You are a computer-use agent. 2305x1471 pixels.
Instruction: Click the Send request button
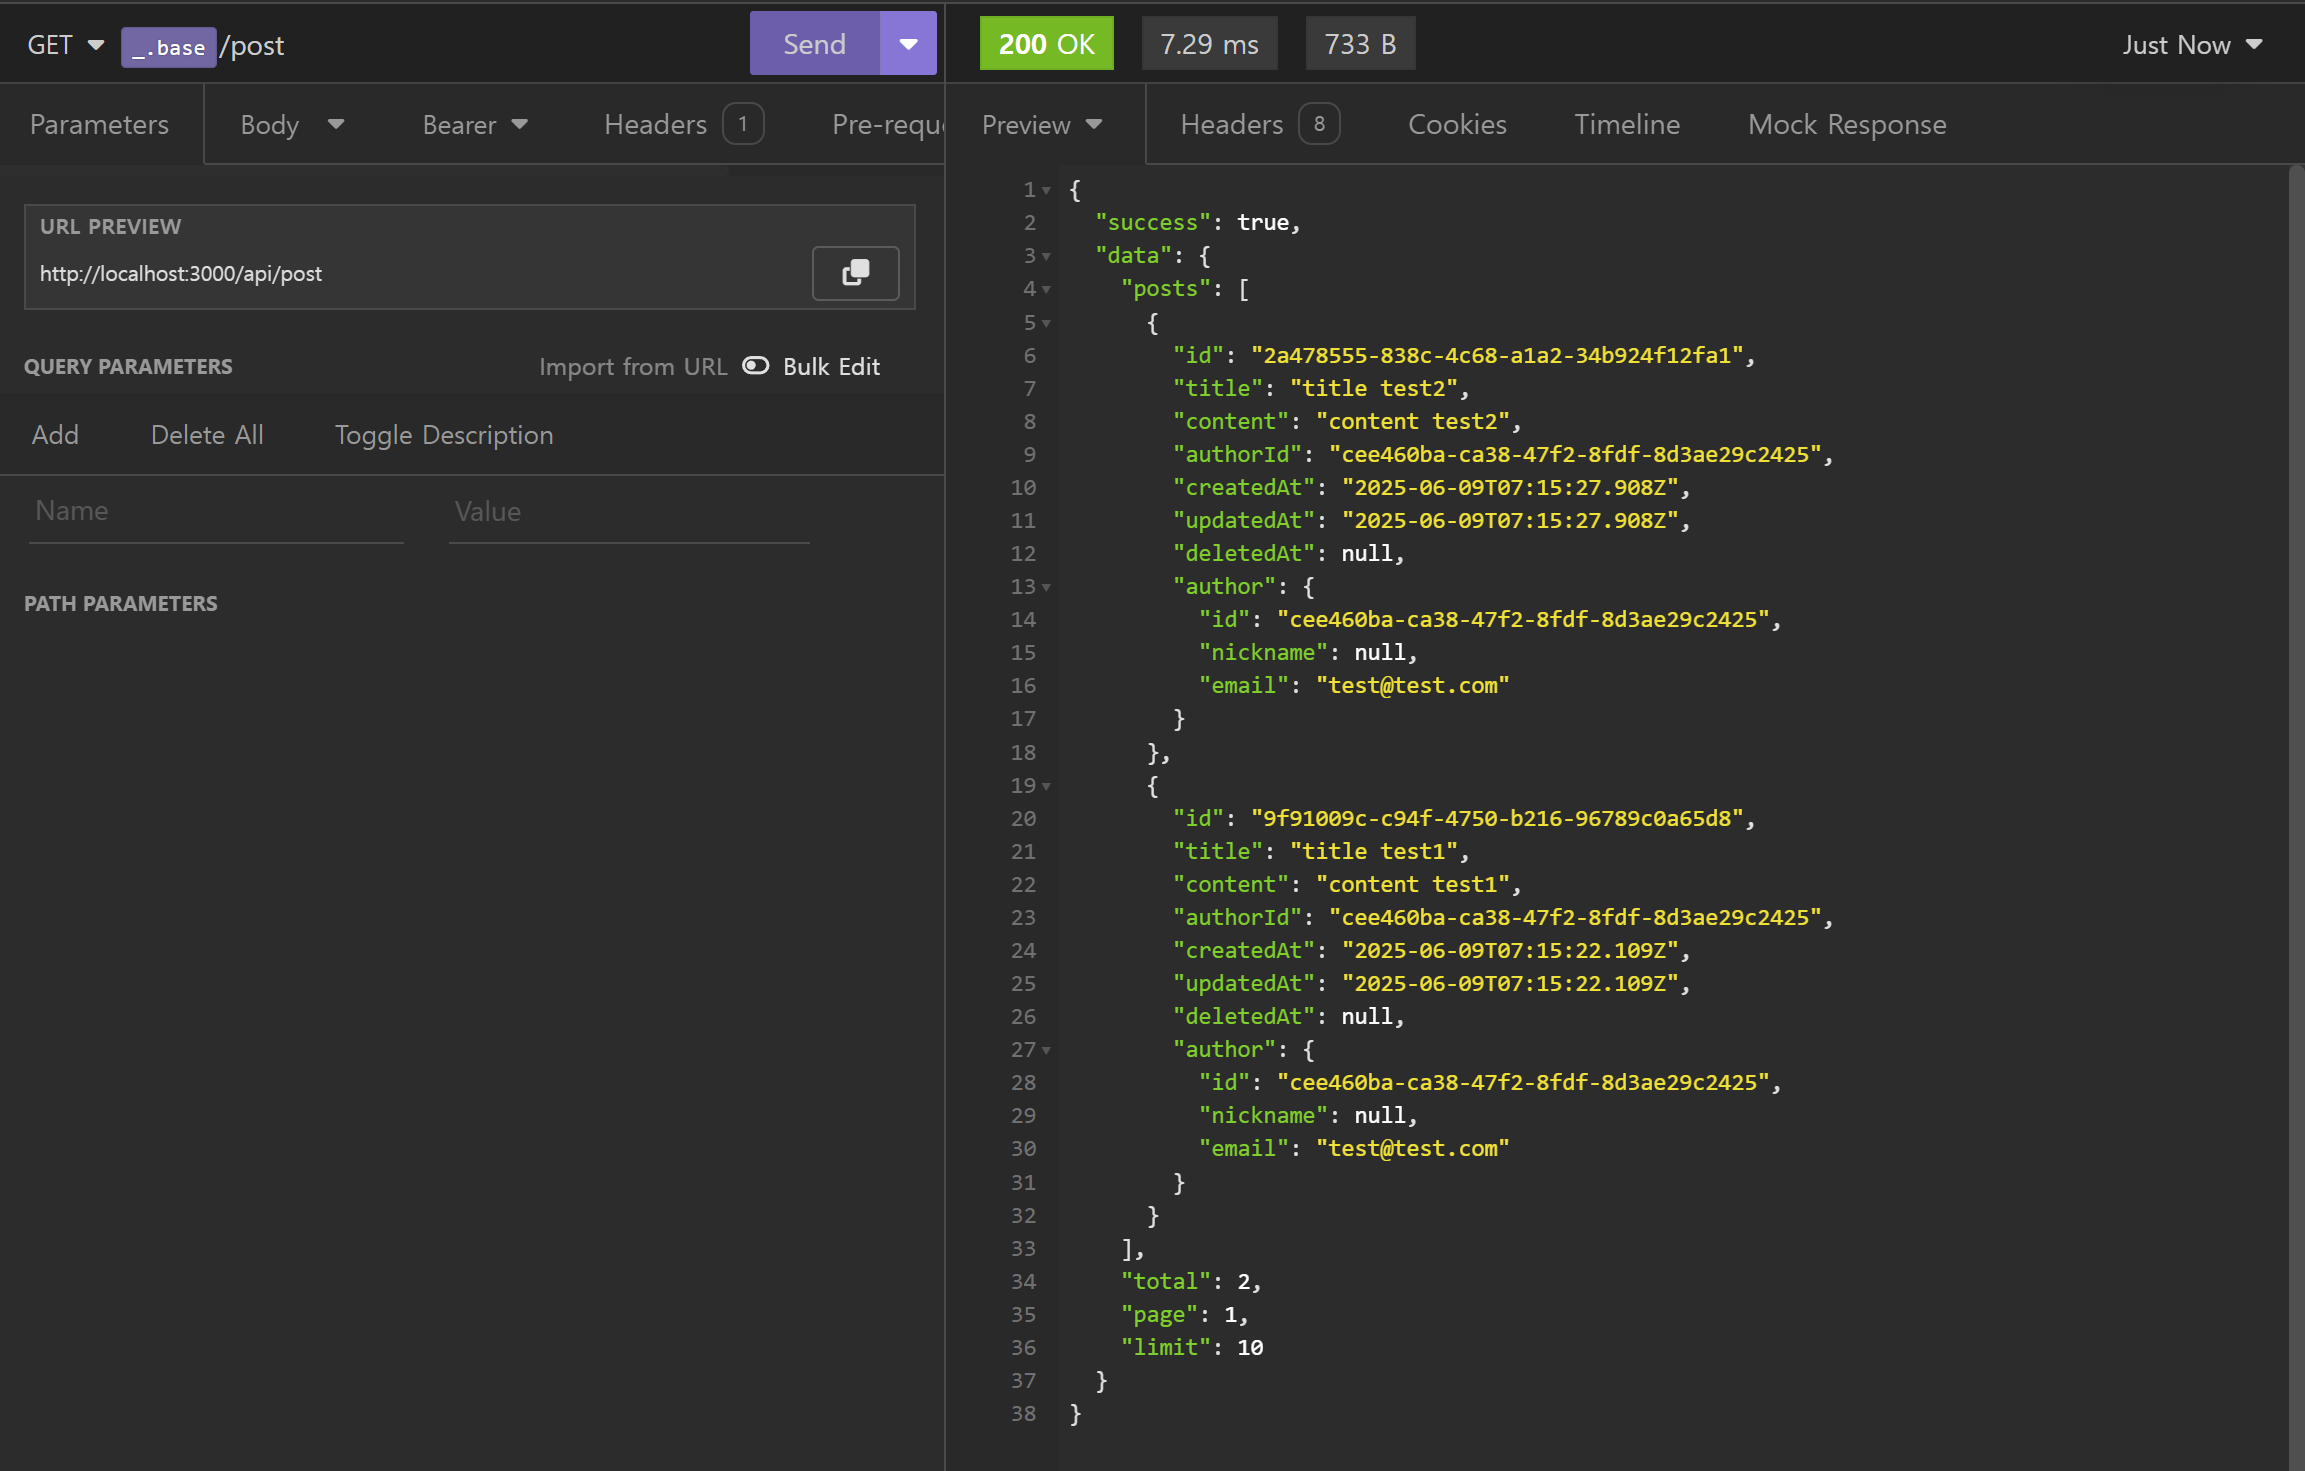[814, 44]
